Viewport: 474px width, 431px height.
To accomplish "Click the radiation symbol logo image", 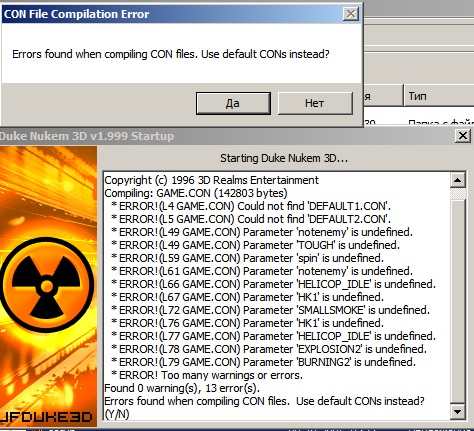I will click(47, 285).
